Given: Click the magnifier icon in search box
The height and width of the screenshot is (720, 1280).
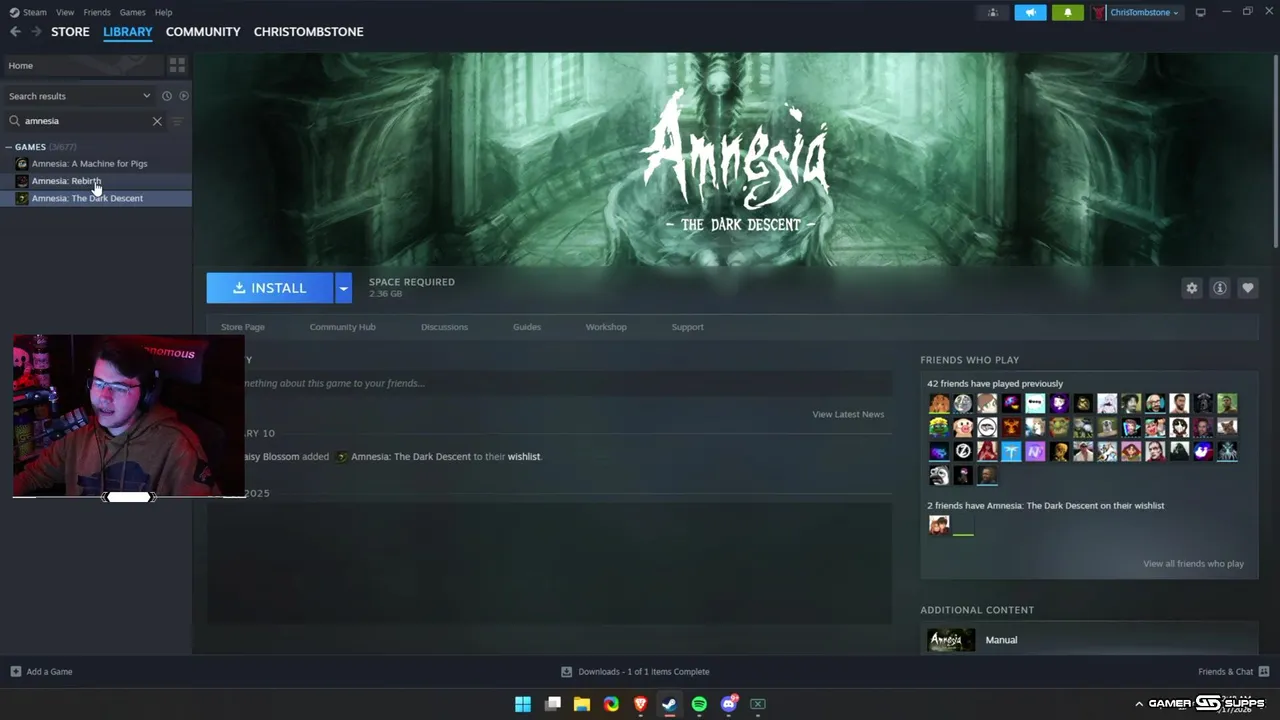Looking at the screenshot, I should coord(14,121).
